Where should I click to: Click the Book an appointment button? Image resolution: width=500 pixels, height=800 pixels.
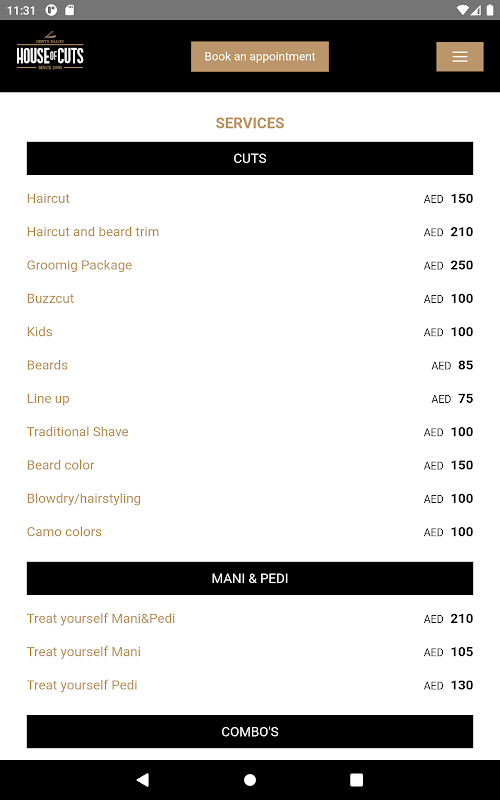click(x=260, y=57)
